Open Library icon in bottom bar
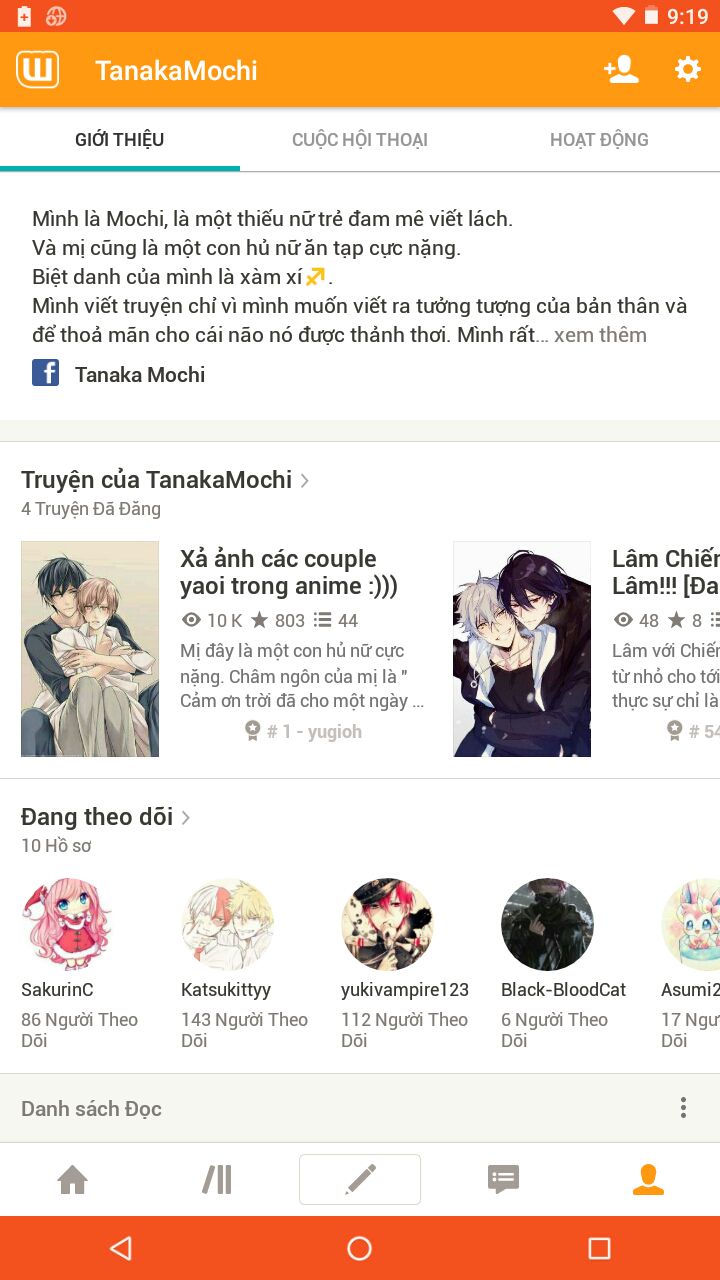This screenshot has width=720, height=1280. [217, 1180]
